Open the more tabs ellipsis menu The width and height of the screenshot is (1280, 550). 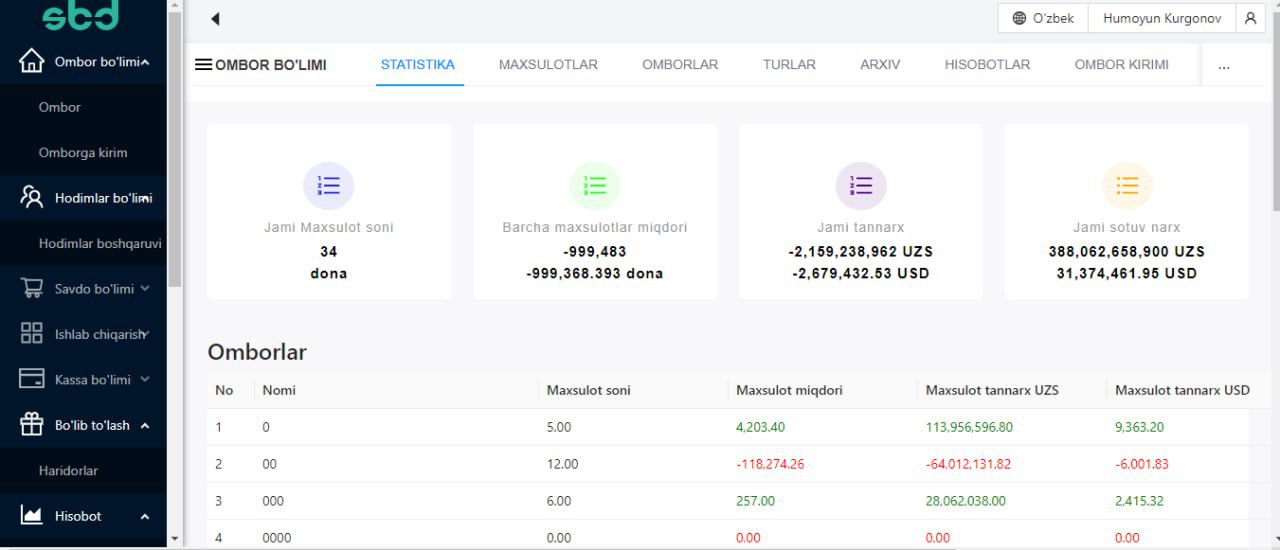[1224, 65]
